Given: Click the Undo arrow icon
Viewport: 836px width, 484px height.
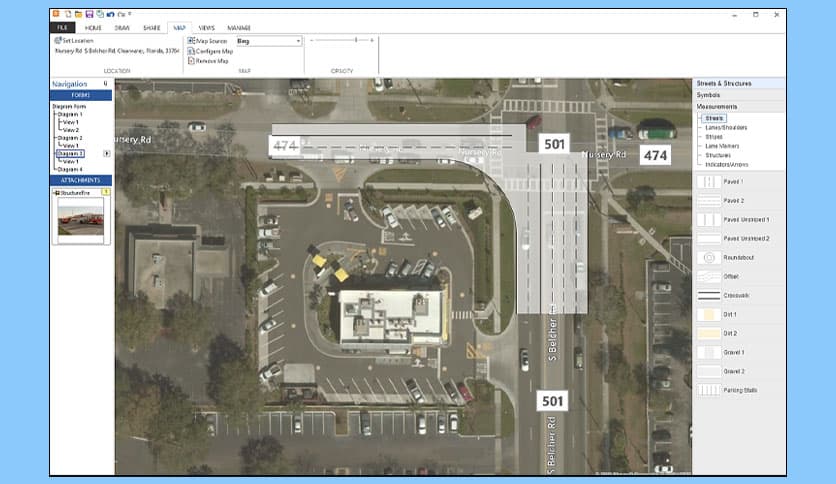Looking at the screenshot, I should click(x=110, y=14).
